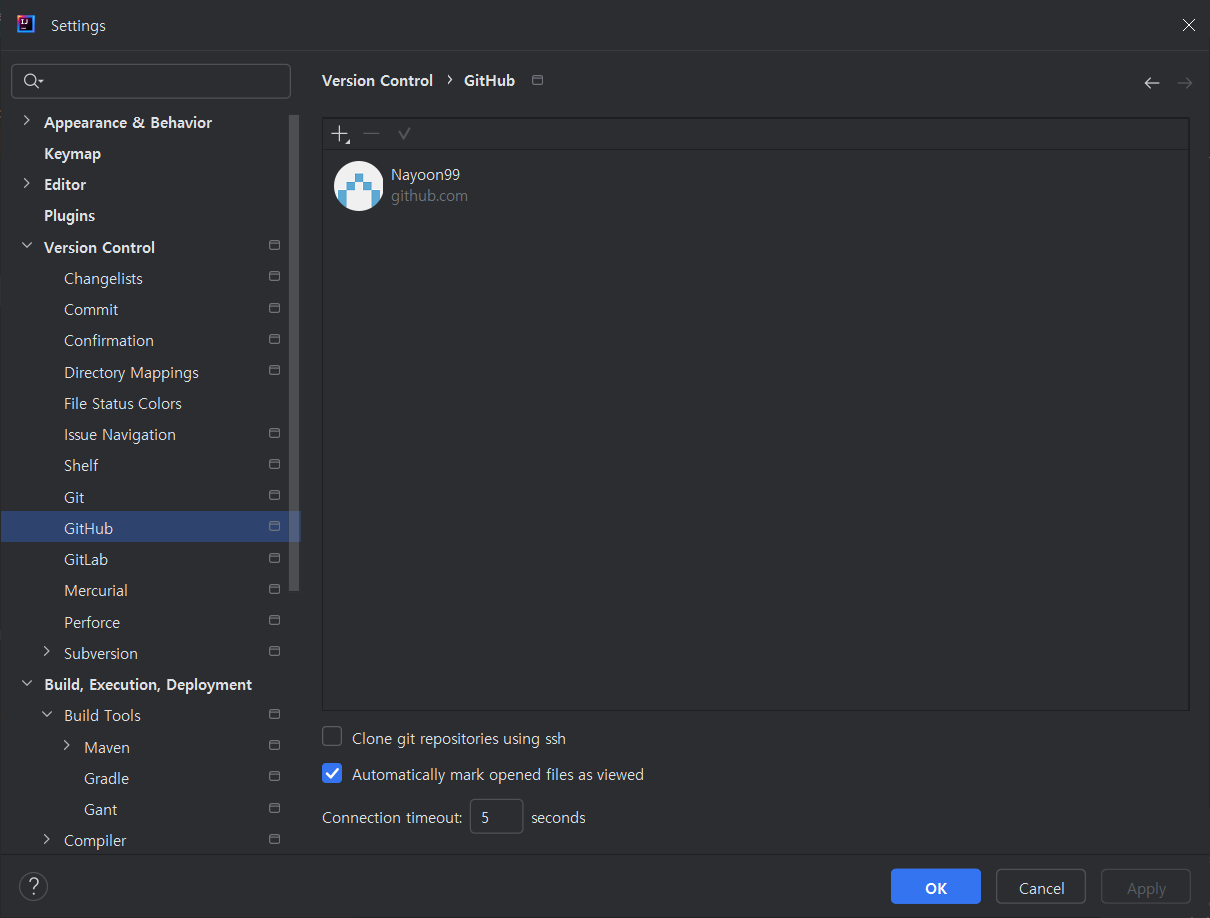Click Version Control in the breadcrumb

point(377,81)
